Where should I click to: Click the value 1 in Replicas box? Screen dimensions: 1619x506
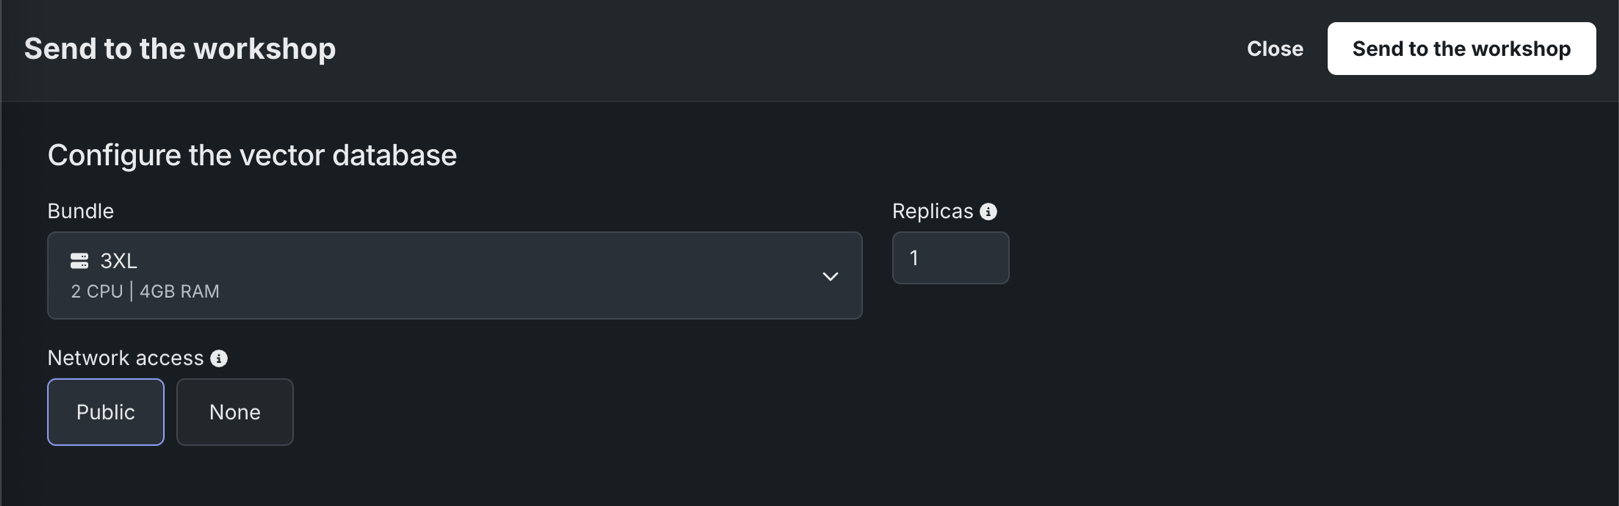[914, 258]
